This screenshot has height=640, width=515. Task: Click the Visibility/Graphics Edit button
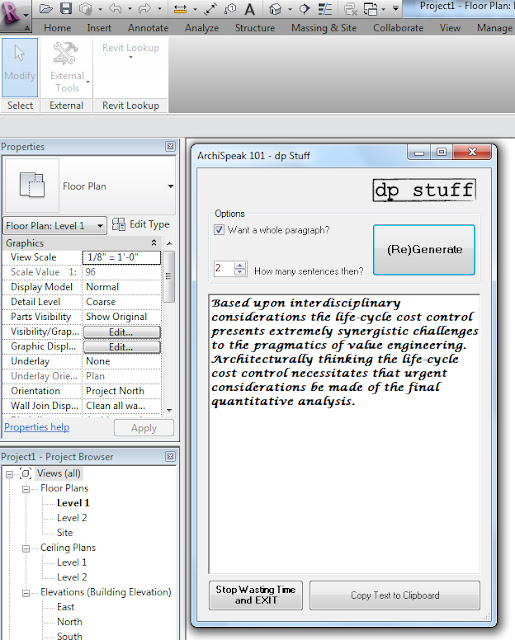[x=122, y=332]
